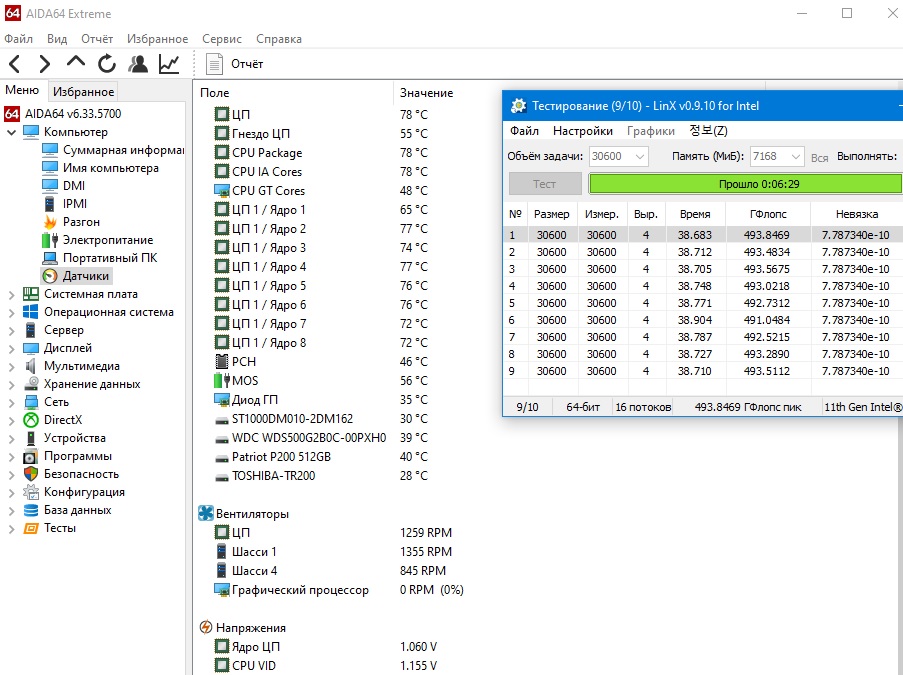Click the Портативный ПК laptop icon
The height and width of the screenshot is (675, 903).
click(50, 258)
